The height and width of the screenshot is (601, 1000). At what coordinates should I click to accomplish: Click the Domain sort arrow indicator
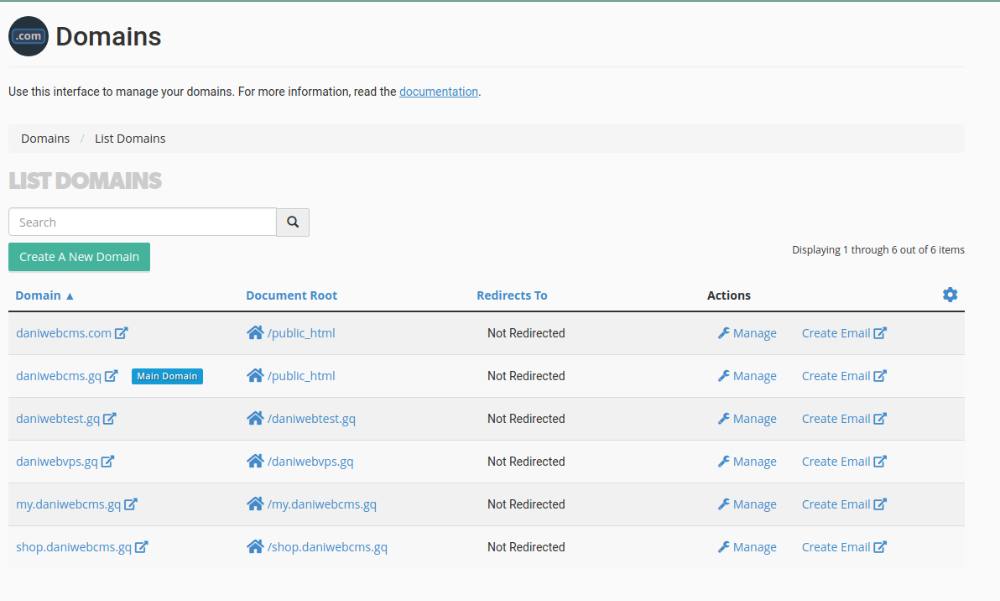pyautogui.click(x=70, y=296)
